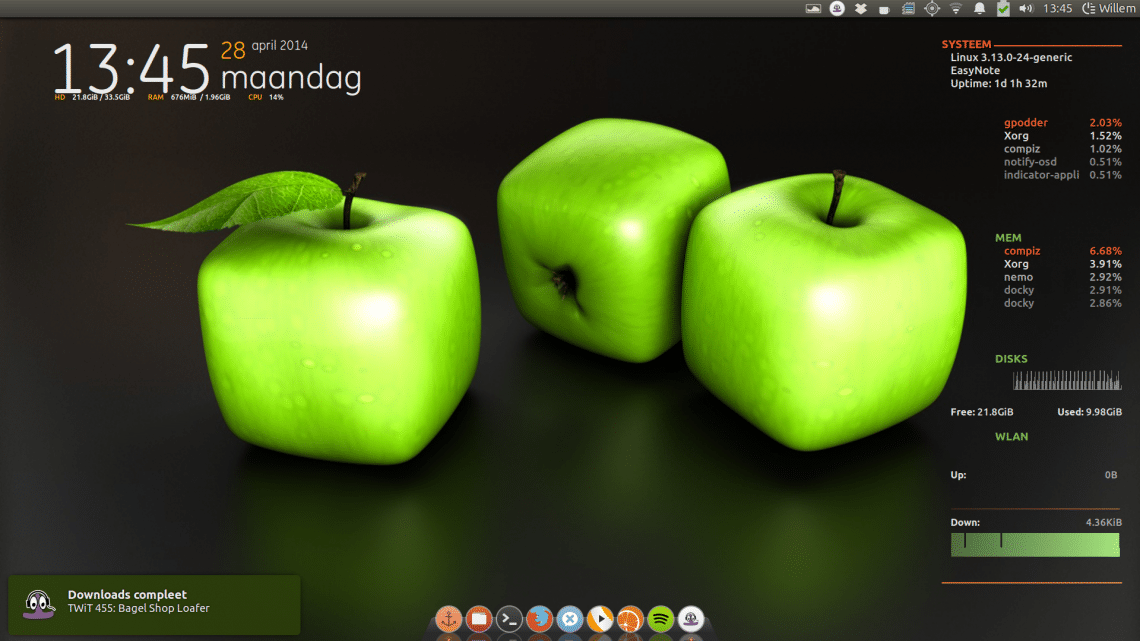Click 'Used: 9.98GiB' disk value
Screen dimensions: 1140x641
point(1089,412)
